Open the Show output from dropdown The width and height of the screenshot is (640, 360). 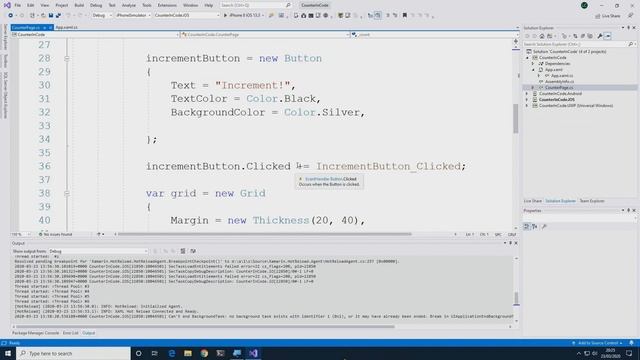tap(98, 251)
